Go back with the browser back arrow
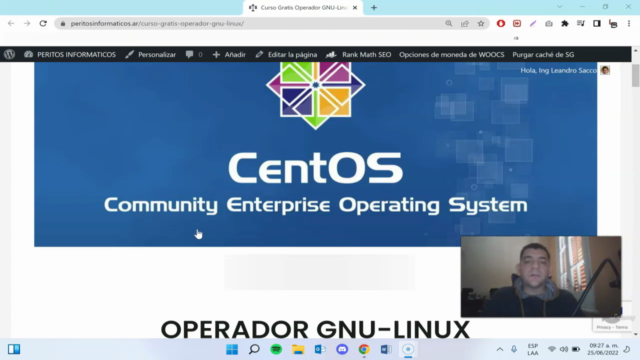640x360 pixels. point(11,24)
